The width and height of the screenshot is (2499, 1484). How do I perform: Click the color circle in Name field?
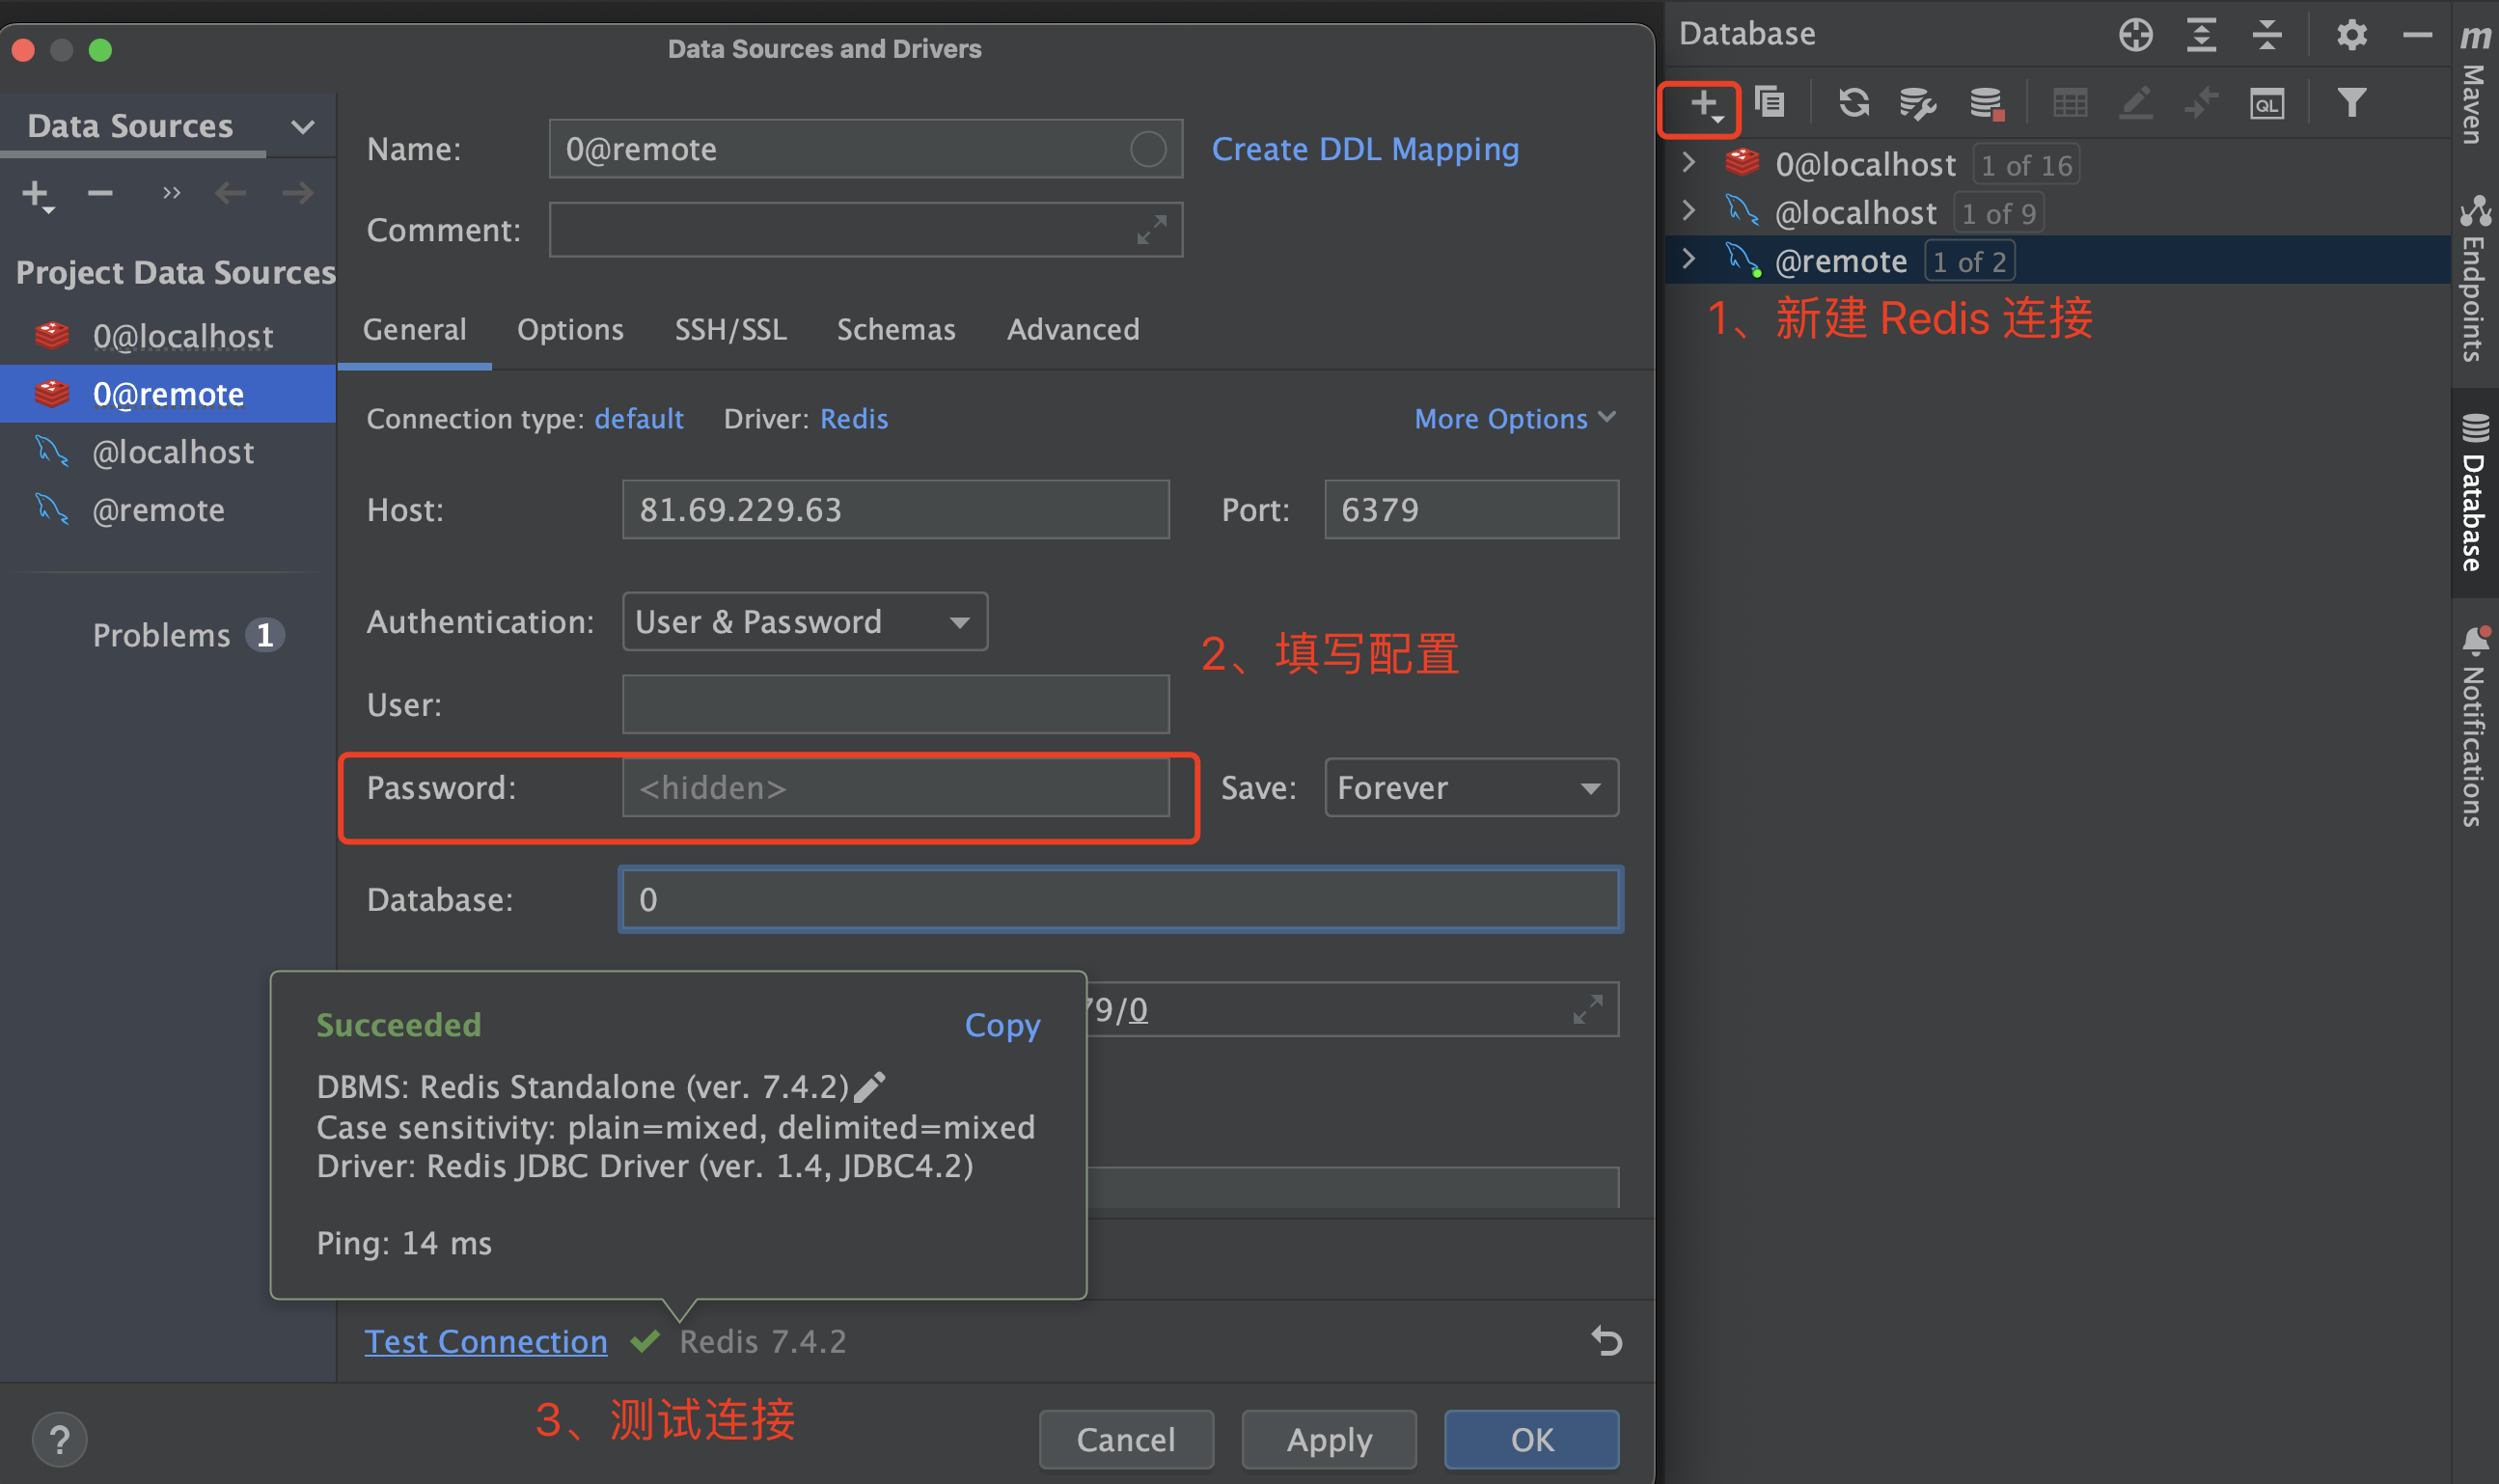pos(1147,150)
